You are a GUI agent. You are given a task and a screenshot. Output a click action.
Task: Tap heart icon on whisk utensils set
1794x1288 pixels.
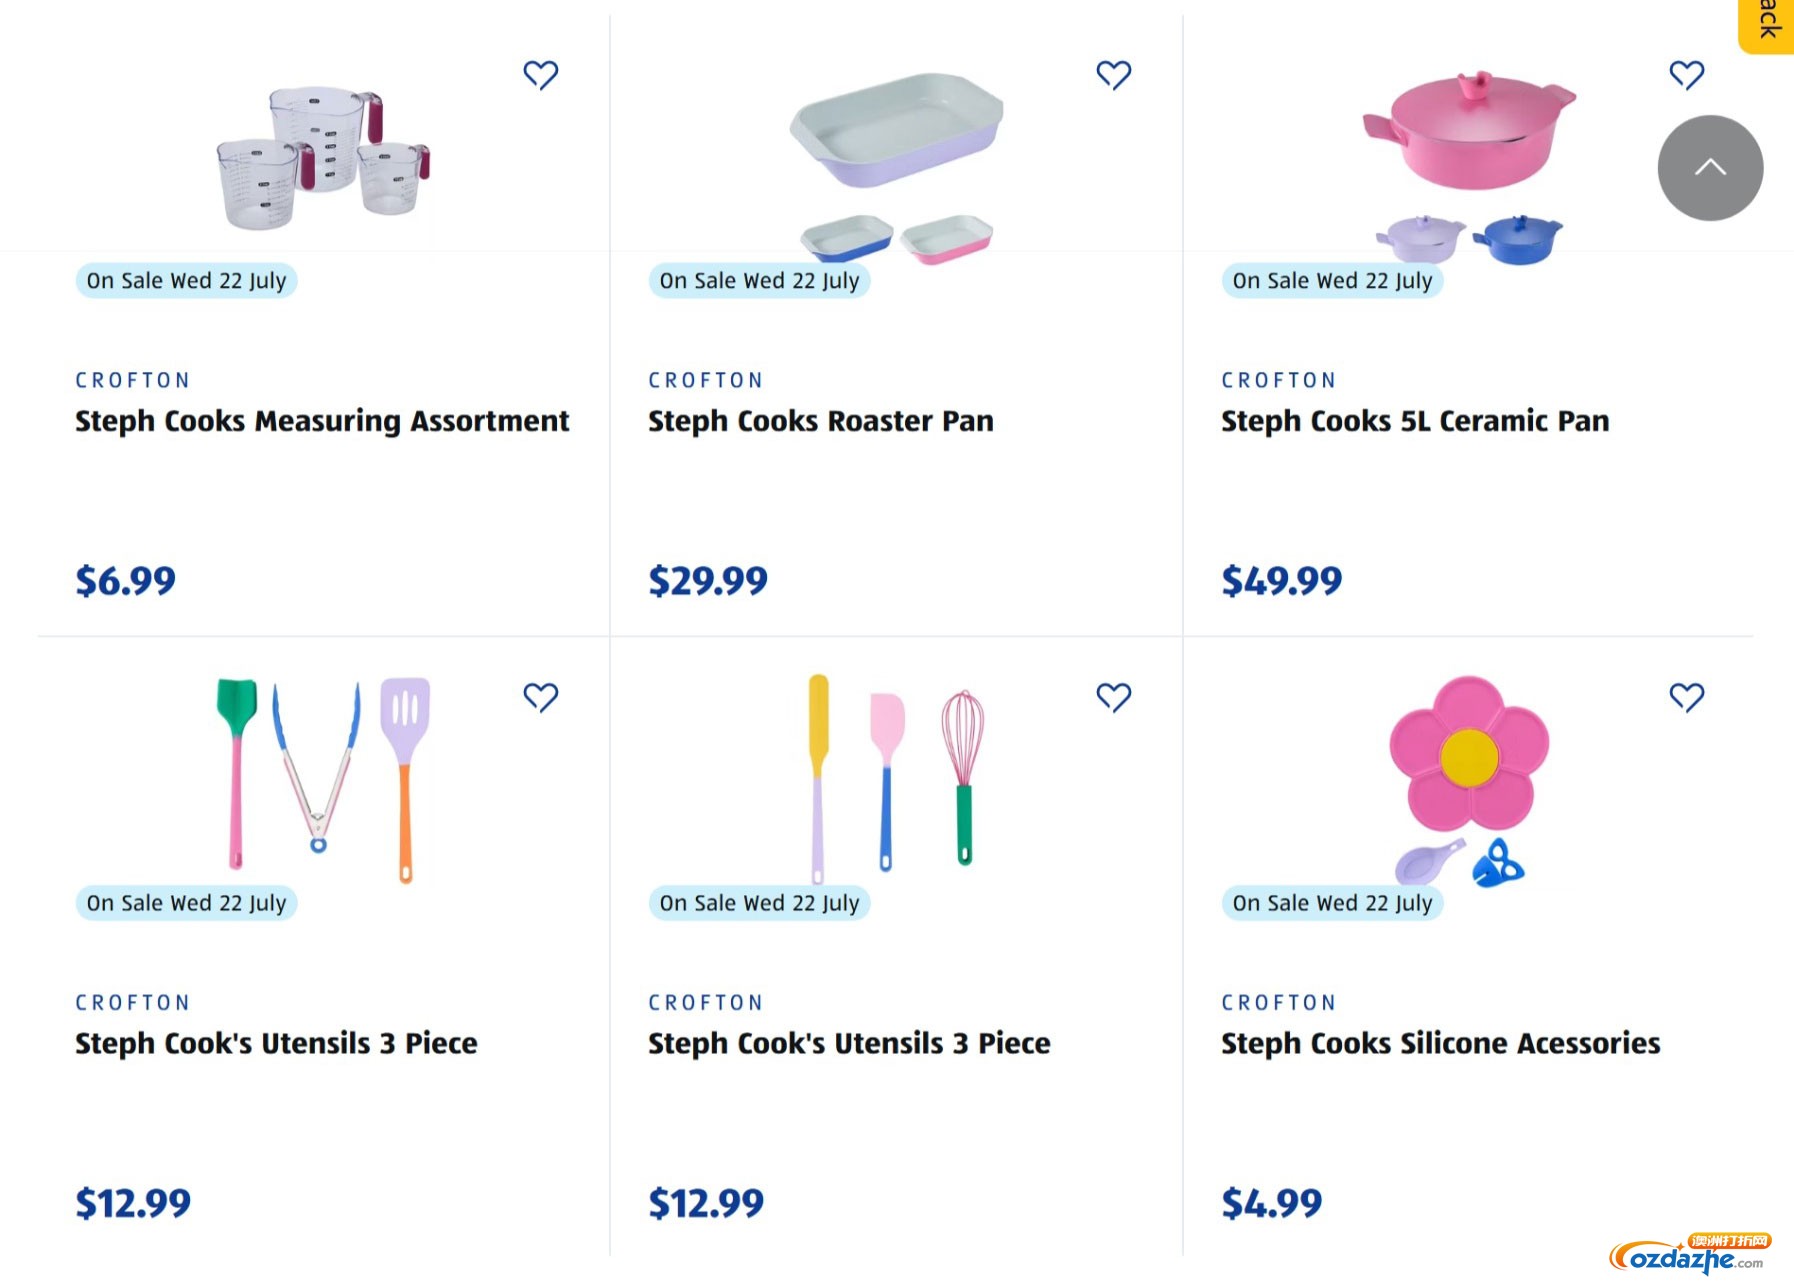(x=1114, y=697)
